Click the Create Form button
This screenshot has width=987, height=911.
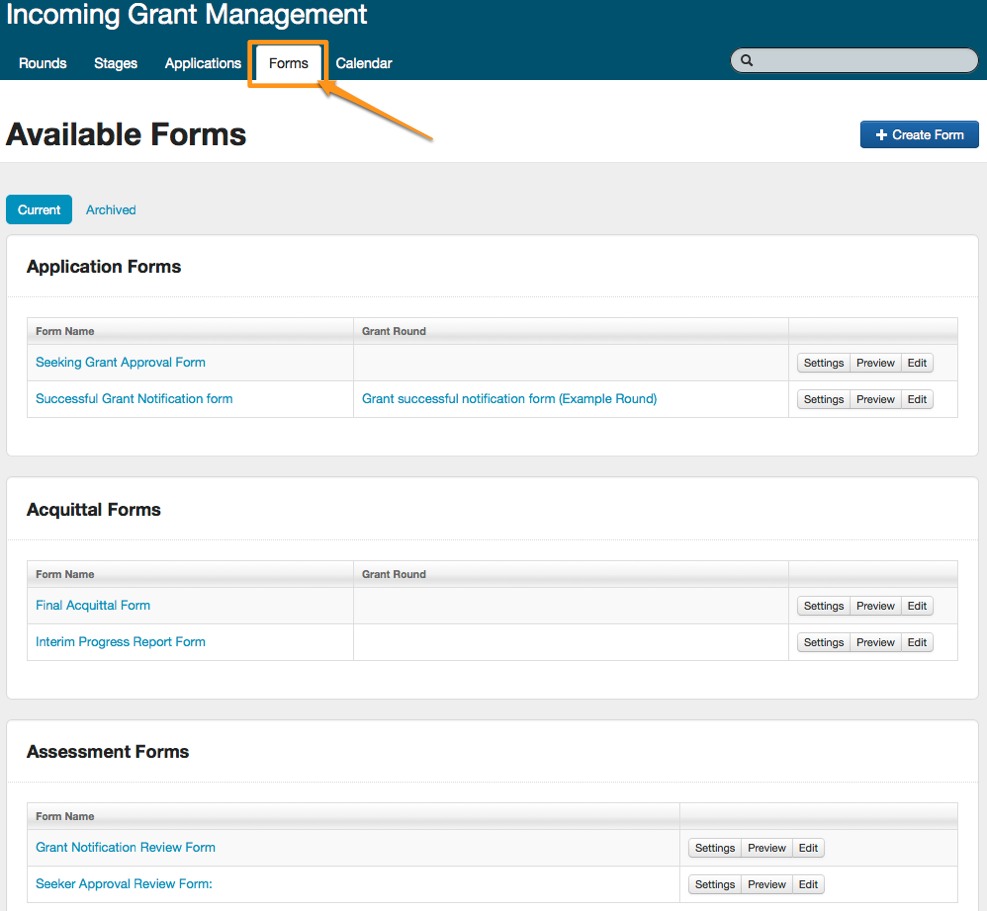point(919,135)
